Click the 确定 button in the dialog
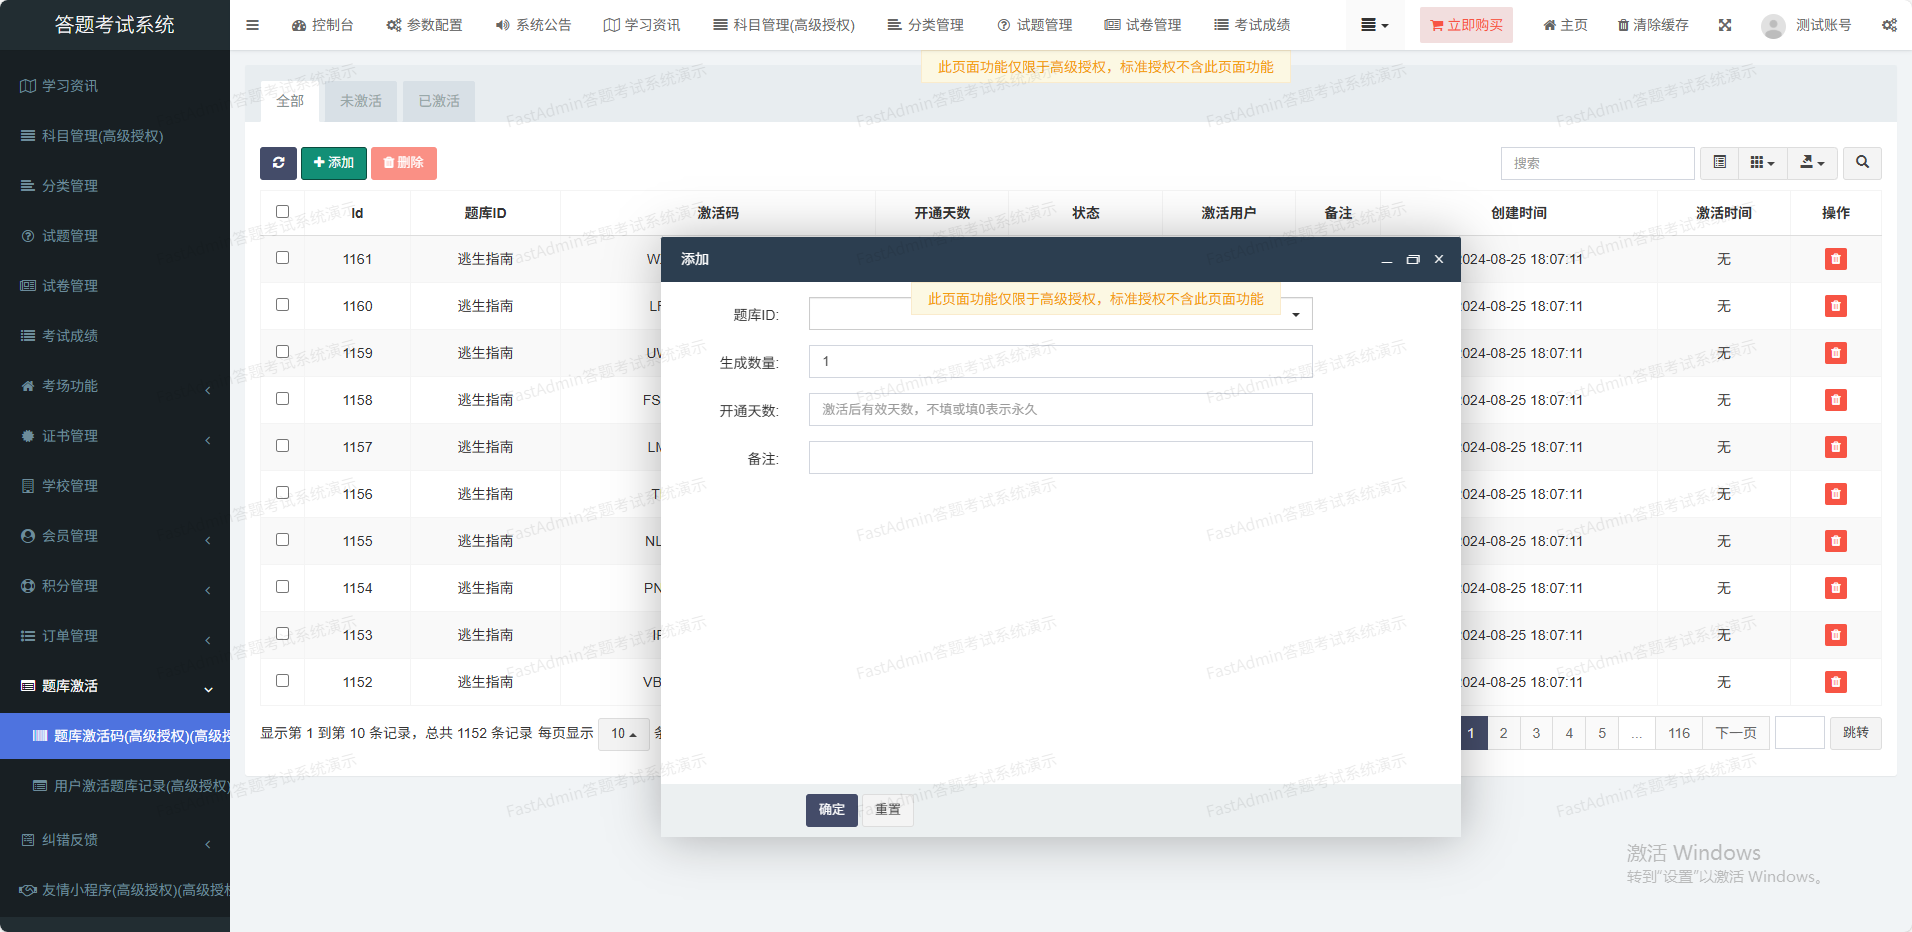 [831, 810]
